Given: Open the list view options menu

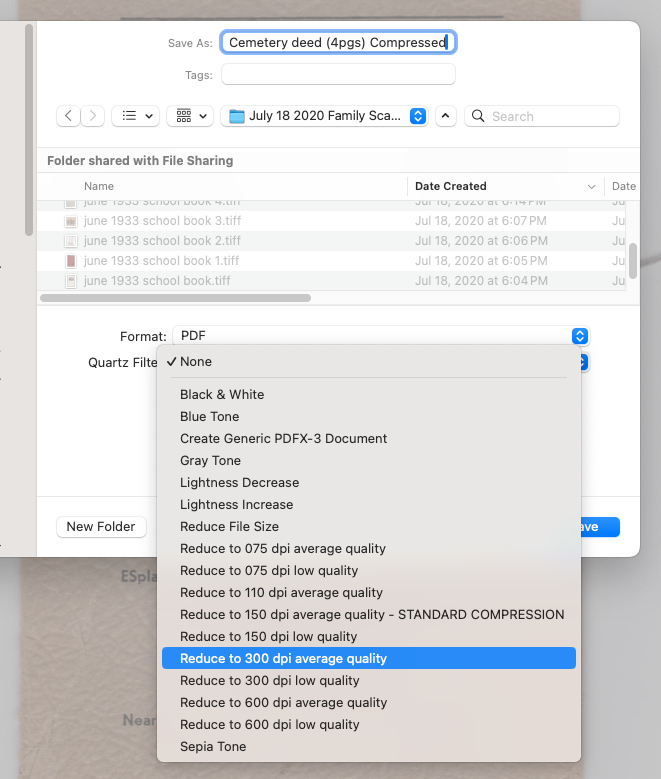Looking at the screenshot, I should tap(135, 116).
